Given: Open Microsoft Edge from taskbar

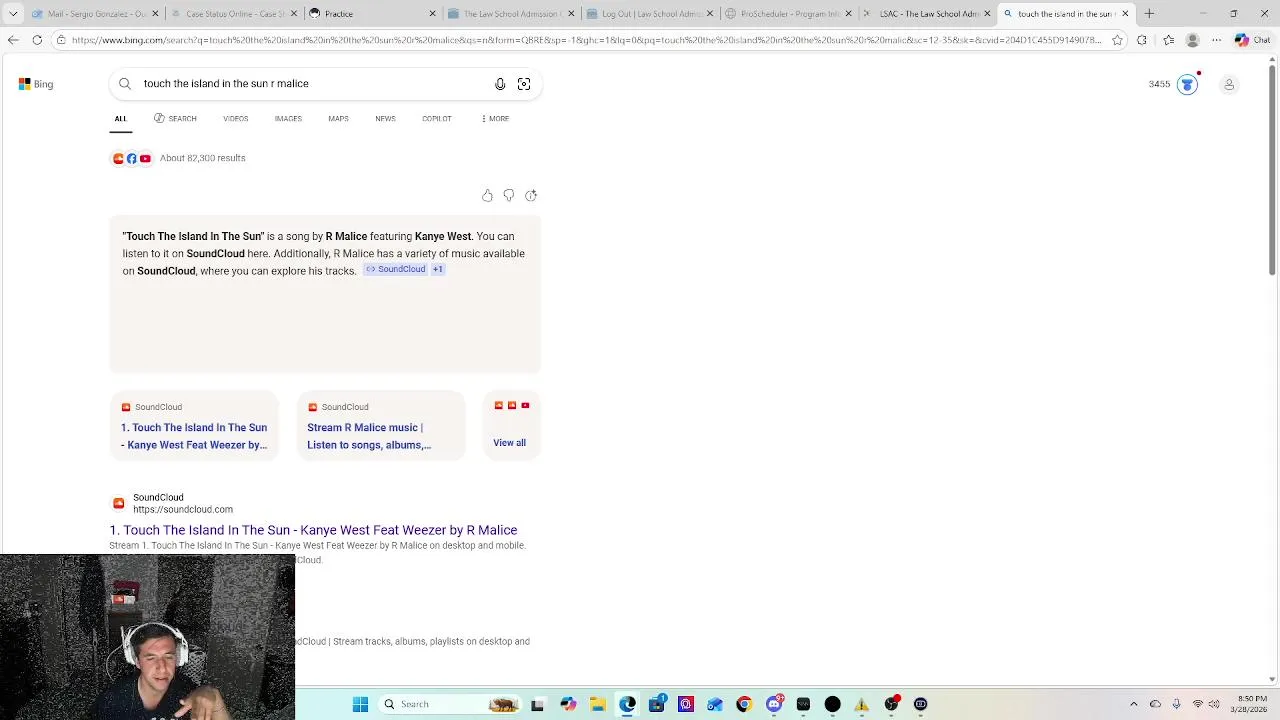Looking at the screenshot, I should 627,704.
